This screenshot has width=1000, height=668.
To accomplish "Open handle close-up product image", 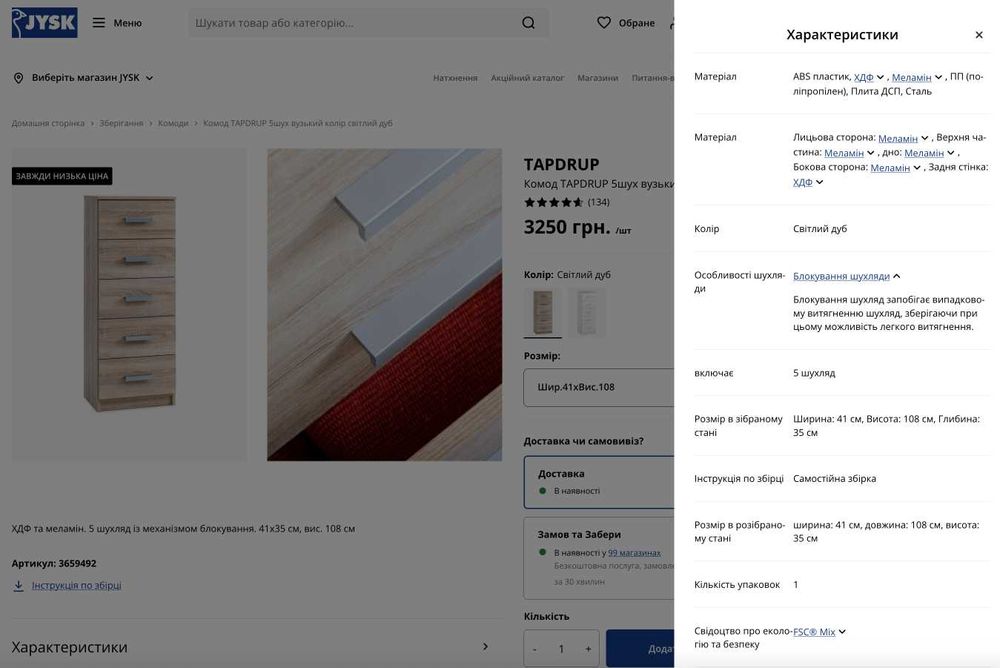I will (x=385, y=304).
